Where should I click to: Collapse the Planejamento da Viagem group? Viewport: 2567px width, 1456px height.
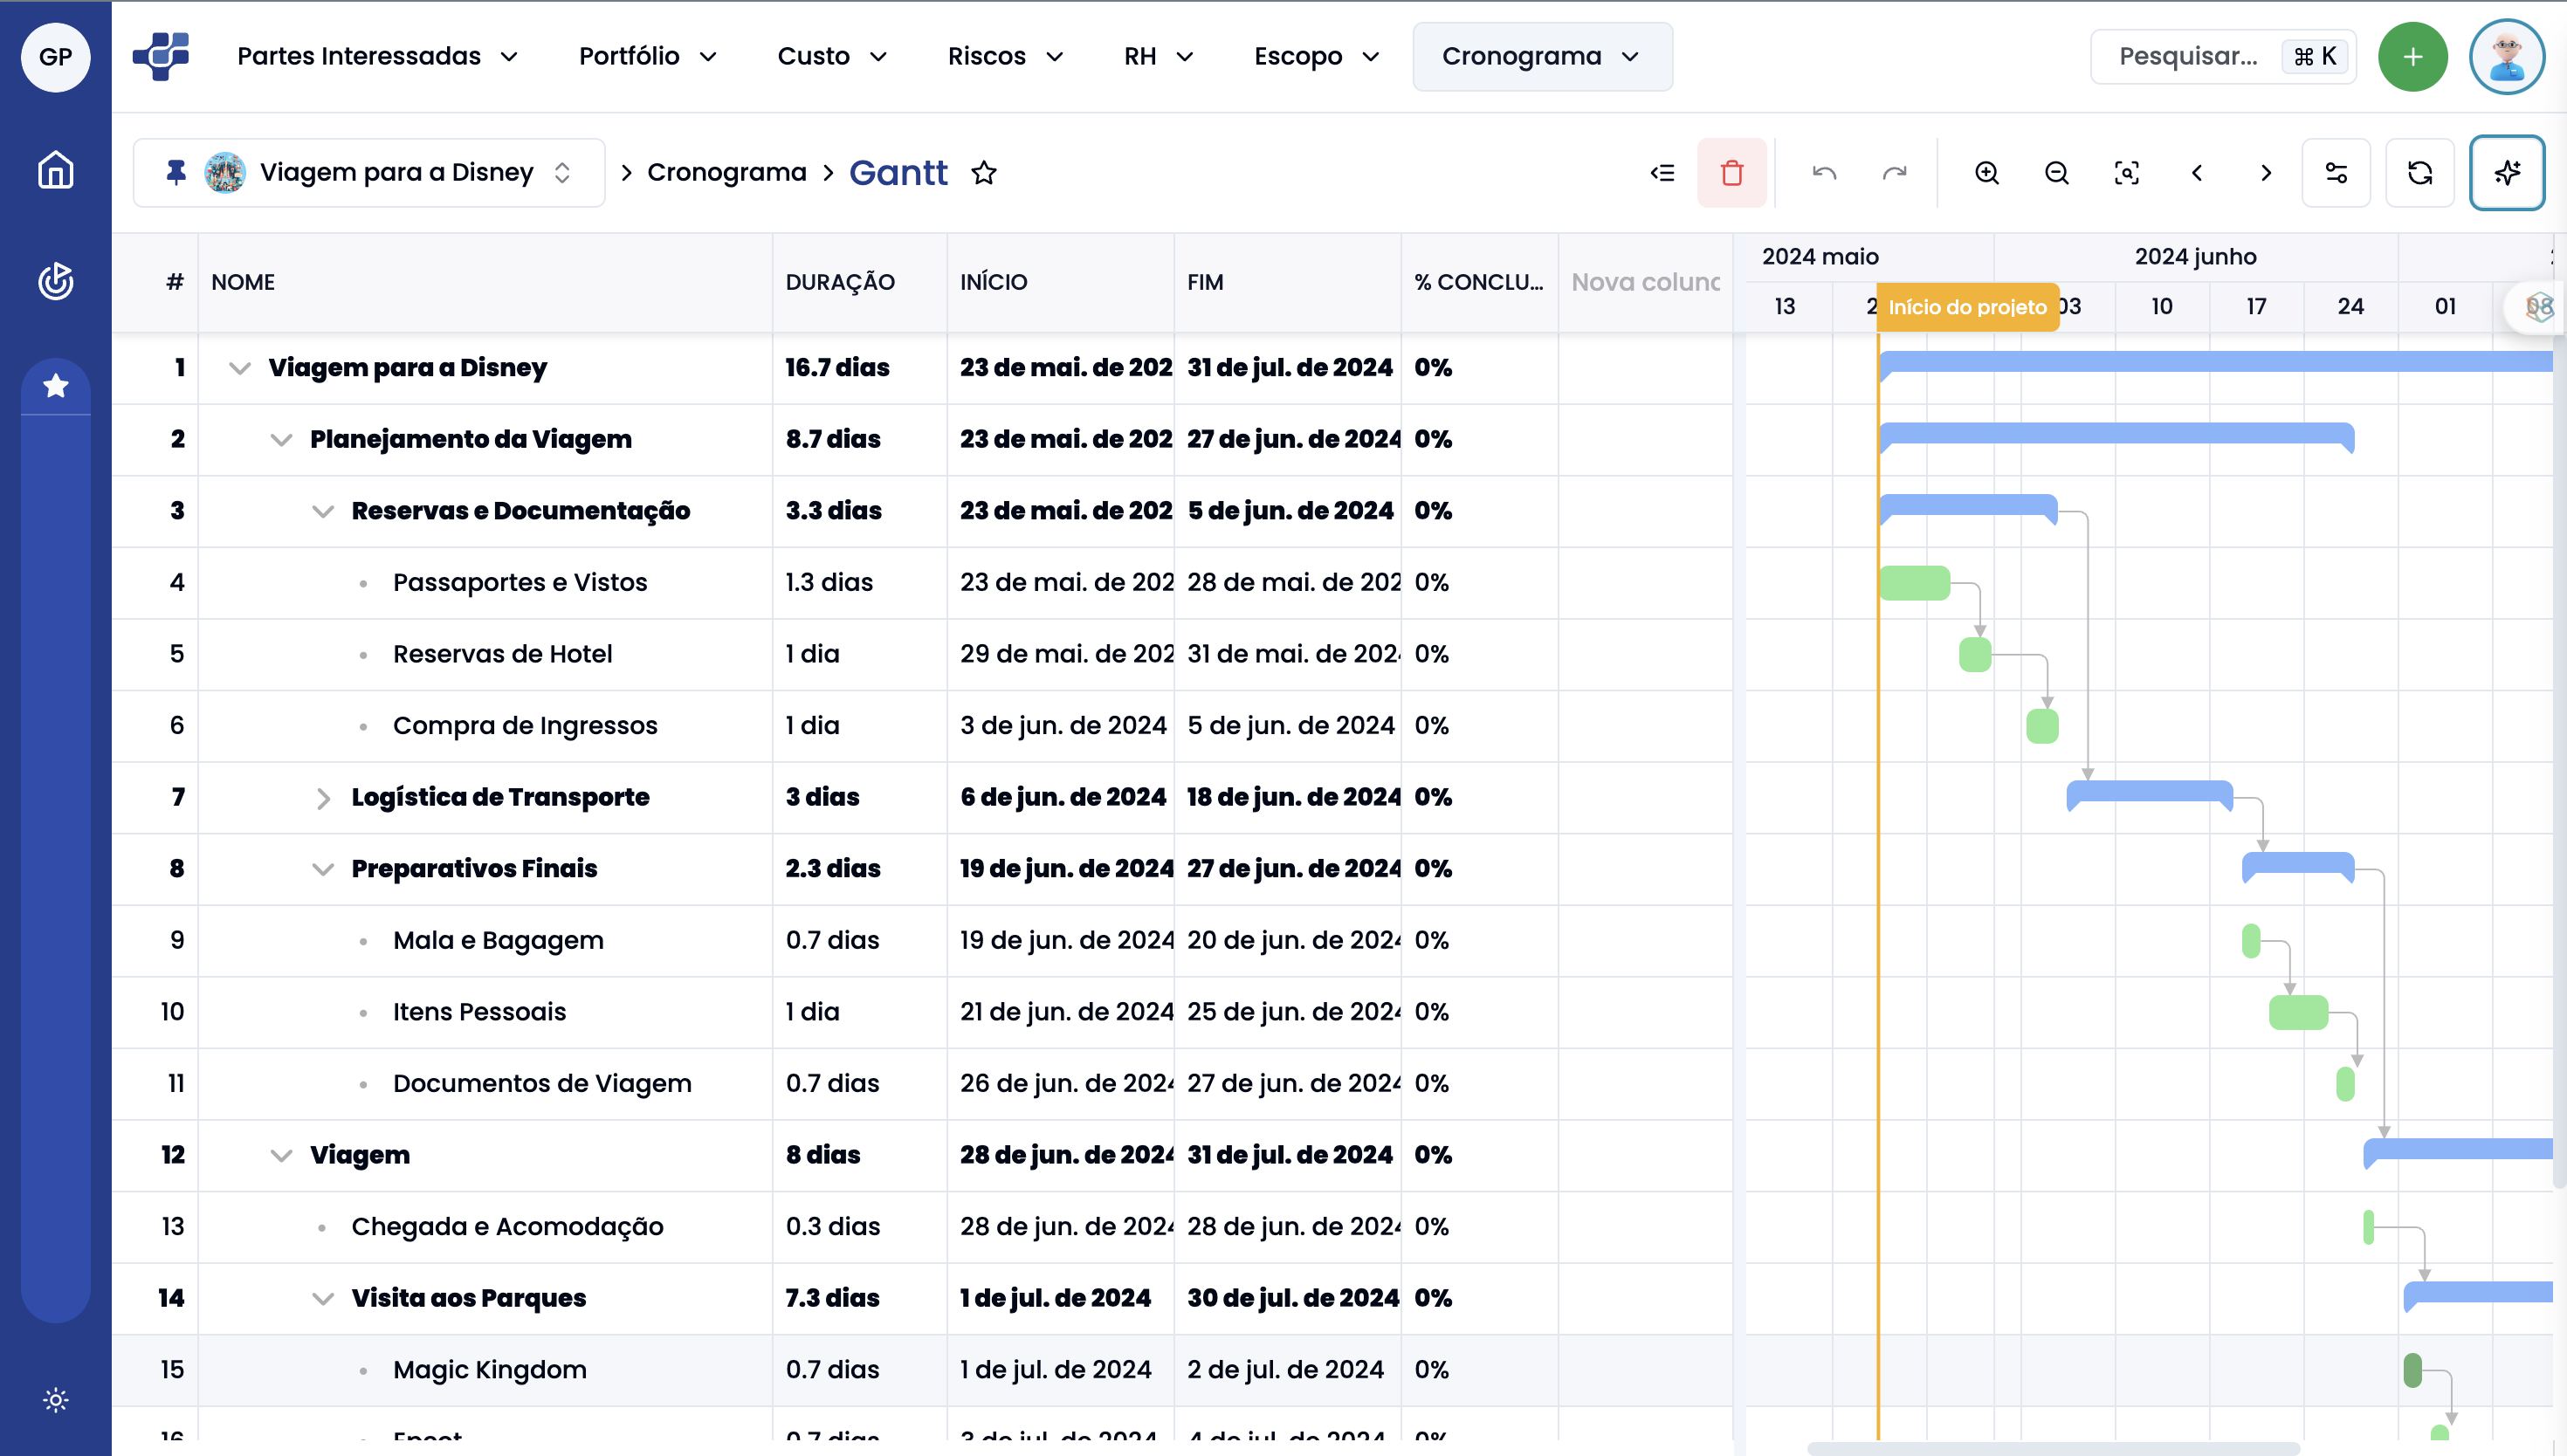pyautogui.click(x=281, y=439)
